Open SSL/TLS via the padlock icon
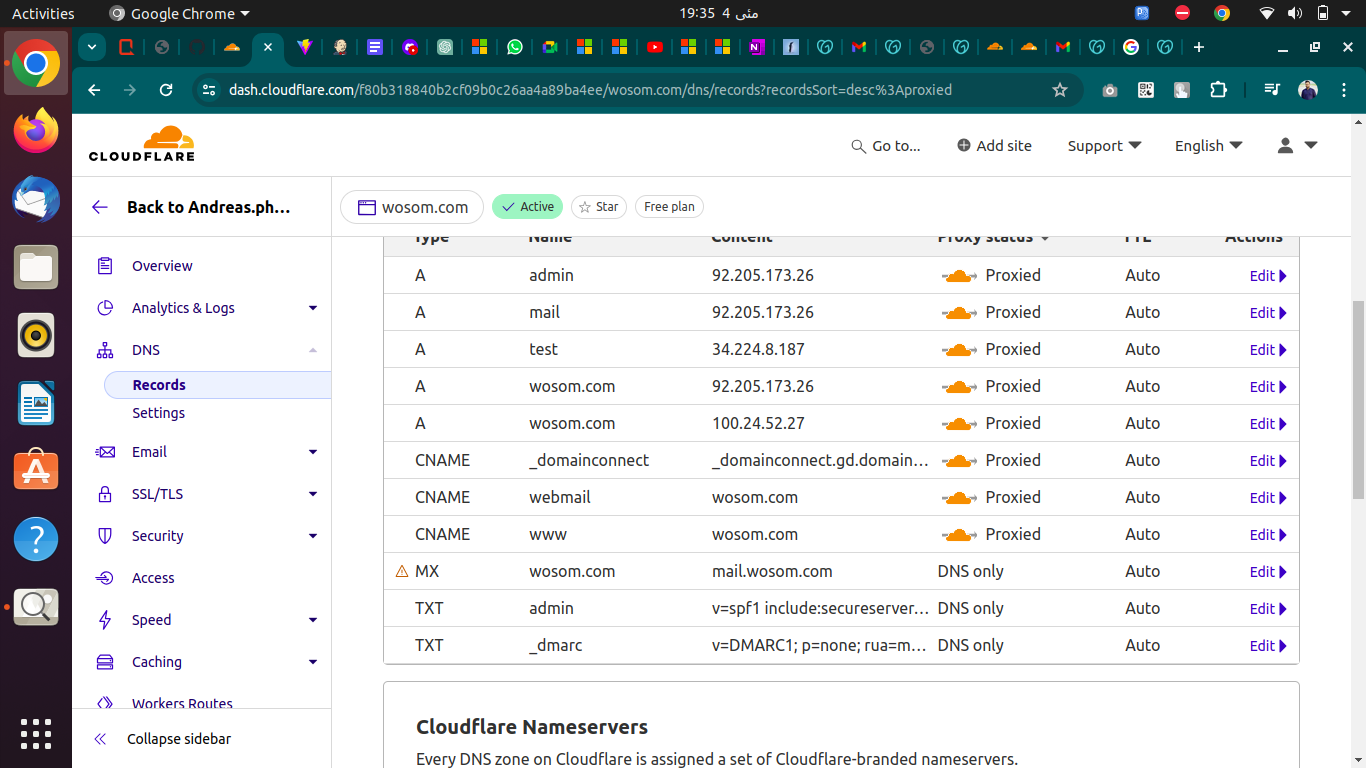This screenshot has width=1366, height=768. [105, 494]
